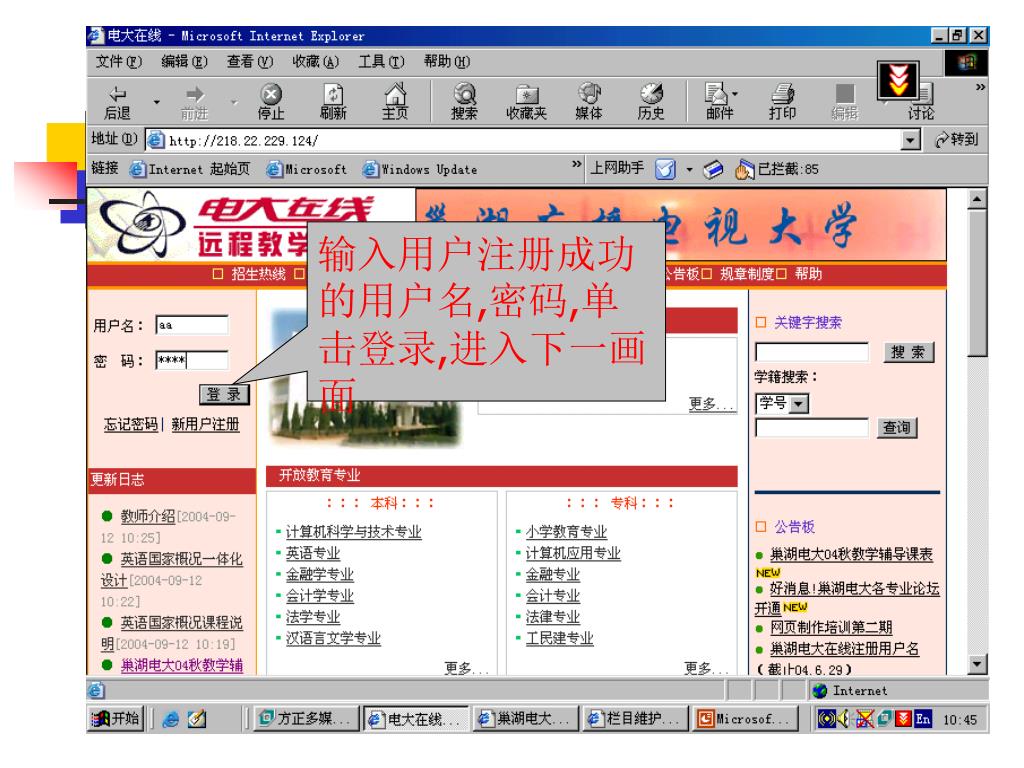Expand the toolbar overflow chevron at right
This screenshot has height=768, width=1024.
980,87
